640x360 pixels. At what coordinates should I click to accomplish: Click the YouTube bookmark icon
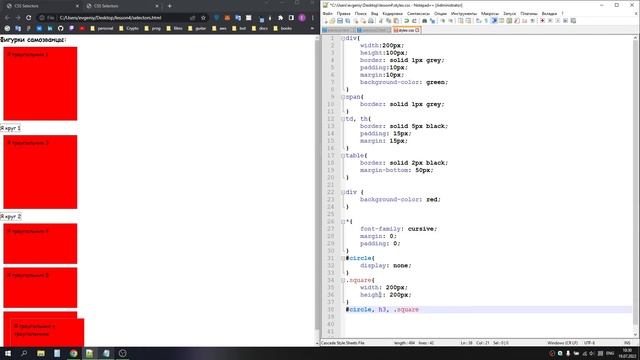click(x=82, y=29)
